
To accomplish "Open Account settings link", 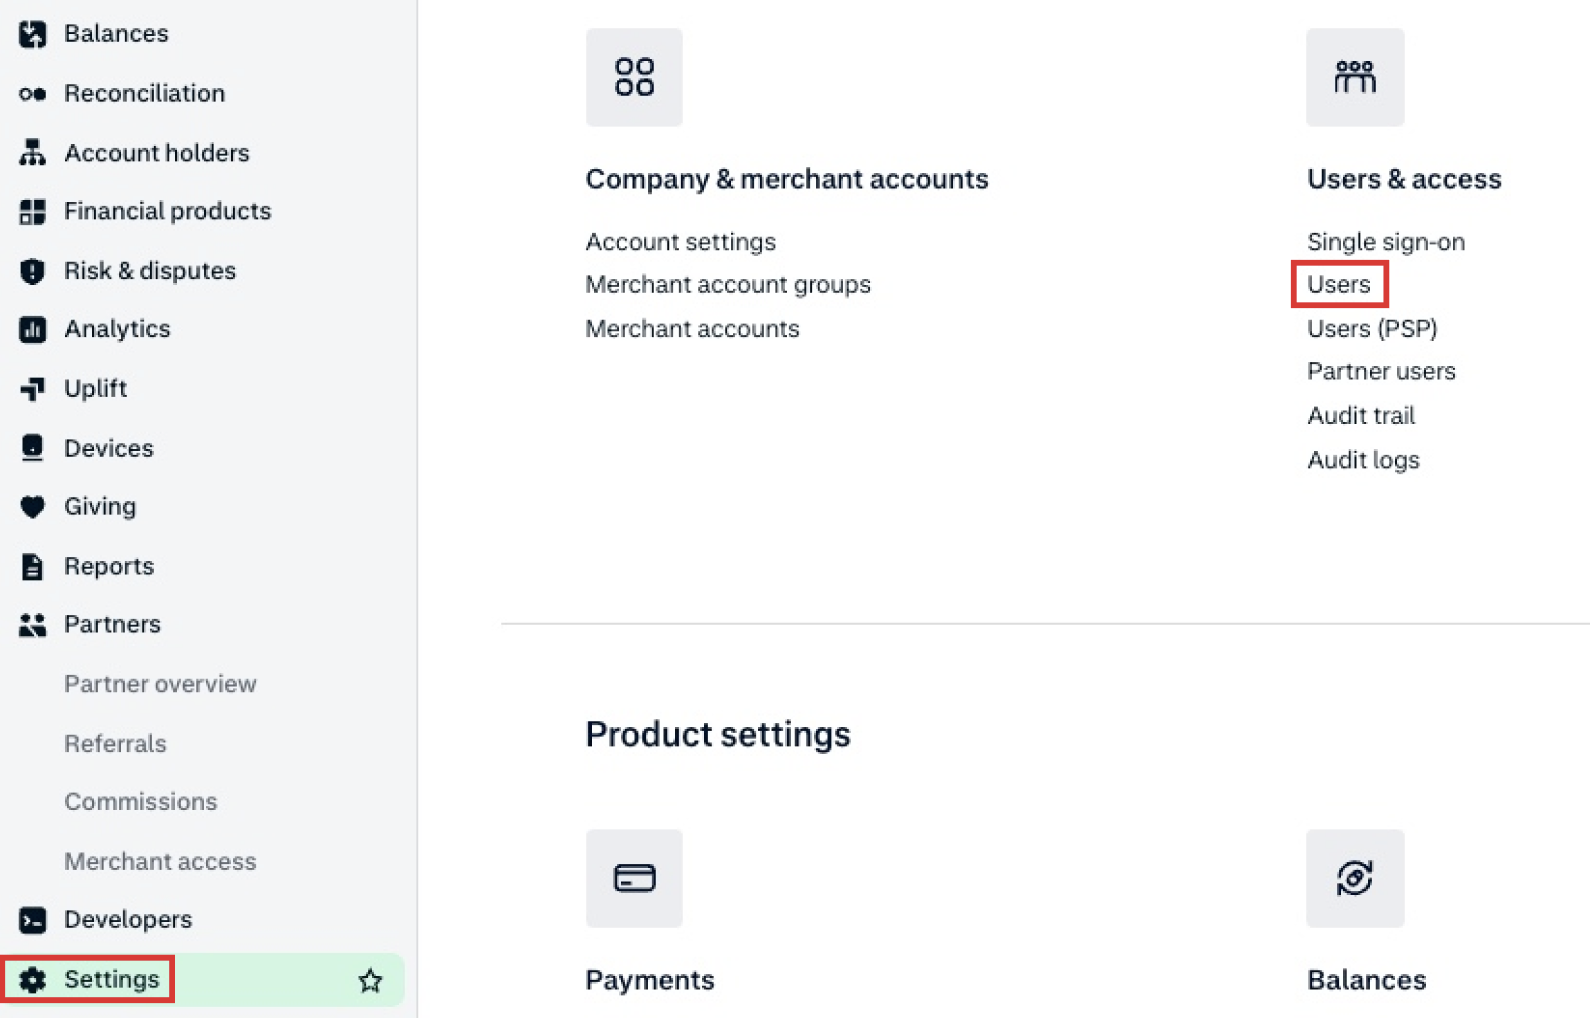I will [x=680, y=242].
